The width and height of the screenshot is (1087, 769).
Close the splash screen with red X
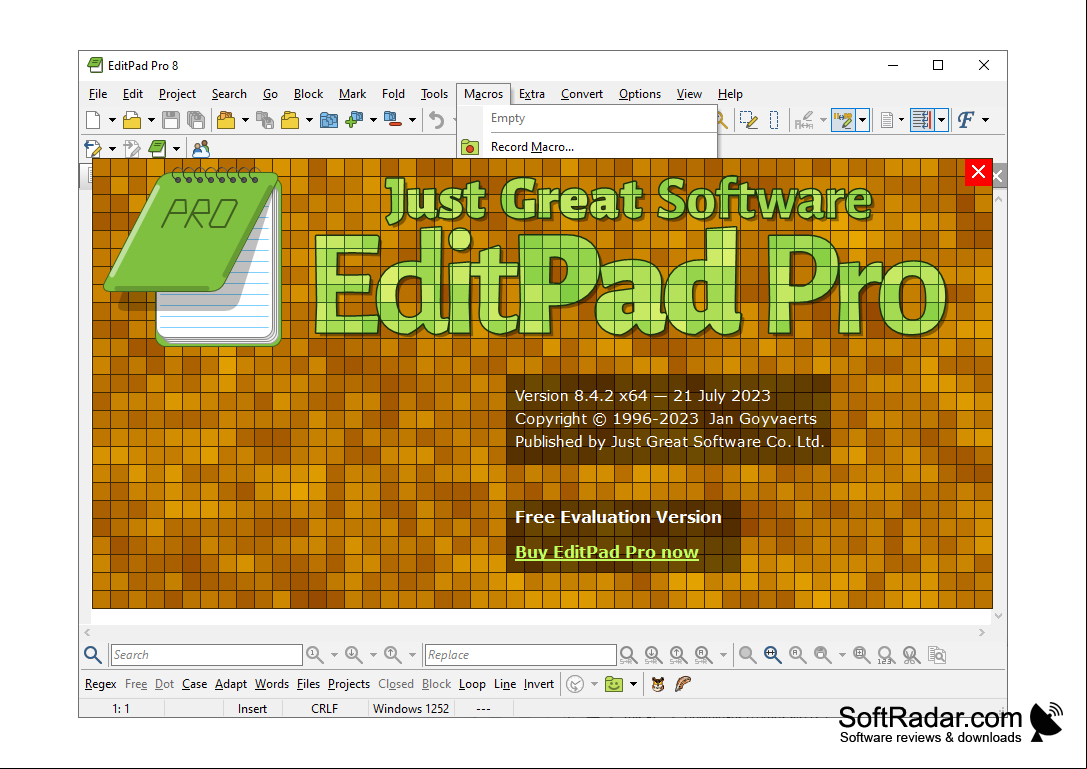978,172
